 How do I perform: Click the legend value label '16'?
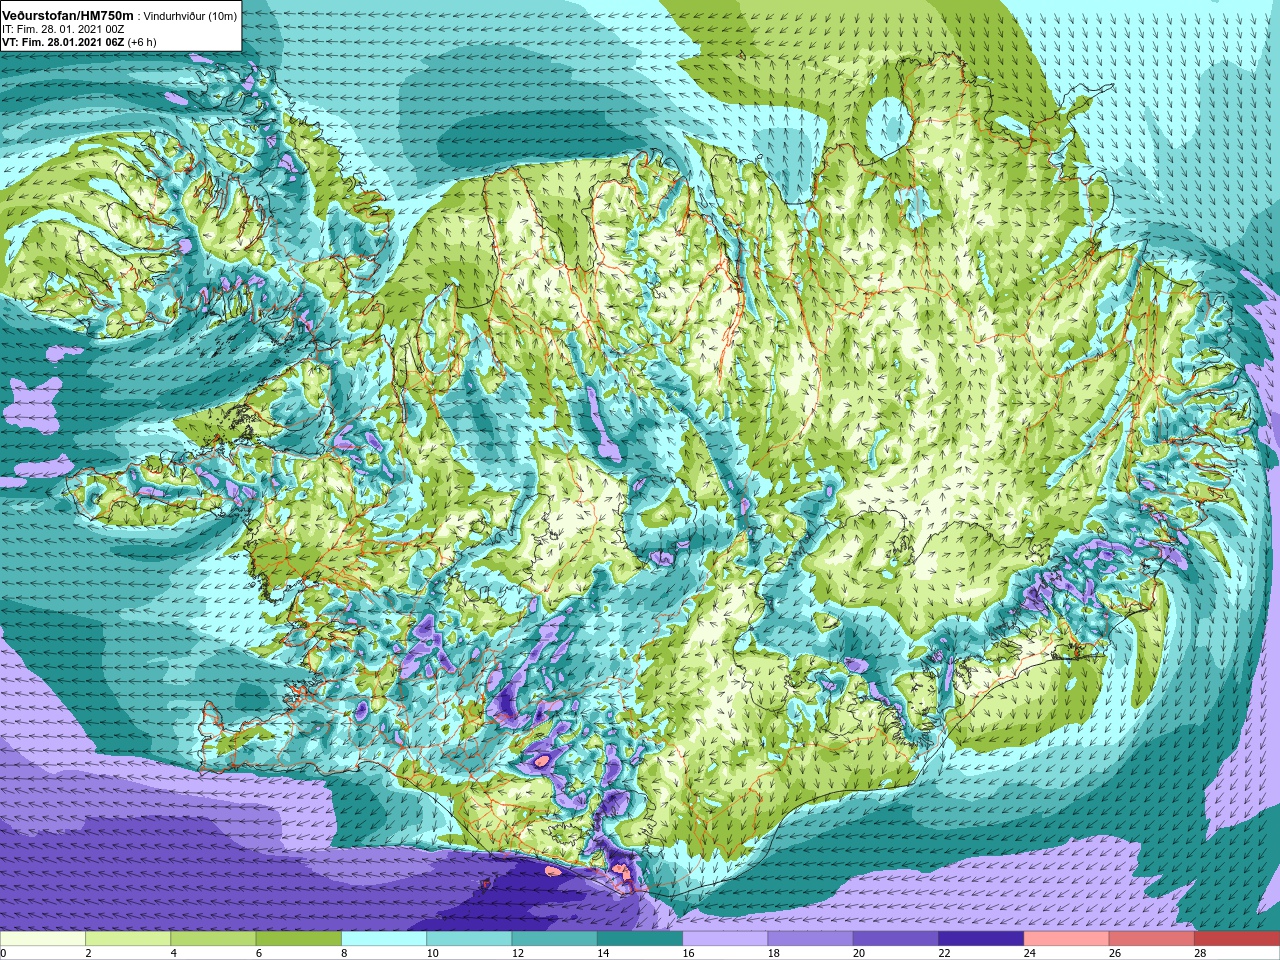(x=688, y=953)
